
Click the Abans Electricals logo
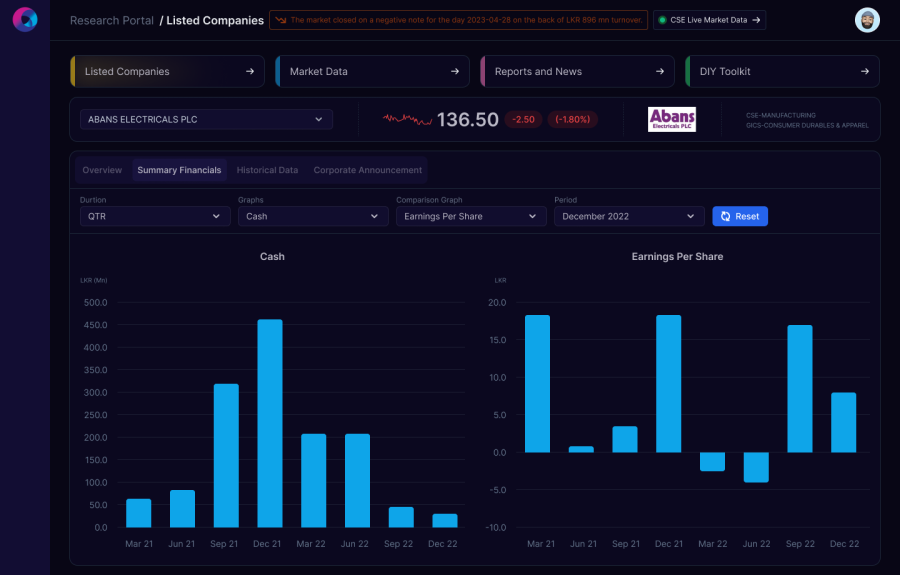[x=672, y=119]
